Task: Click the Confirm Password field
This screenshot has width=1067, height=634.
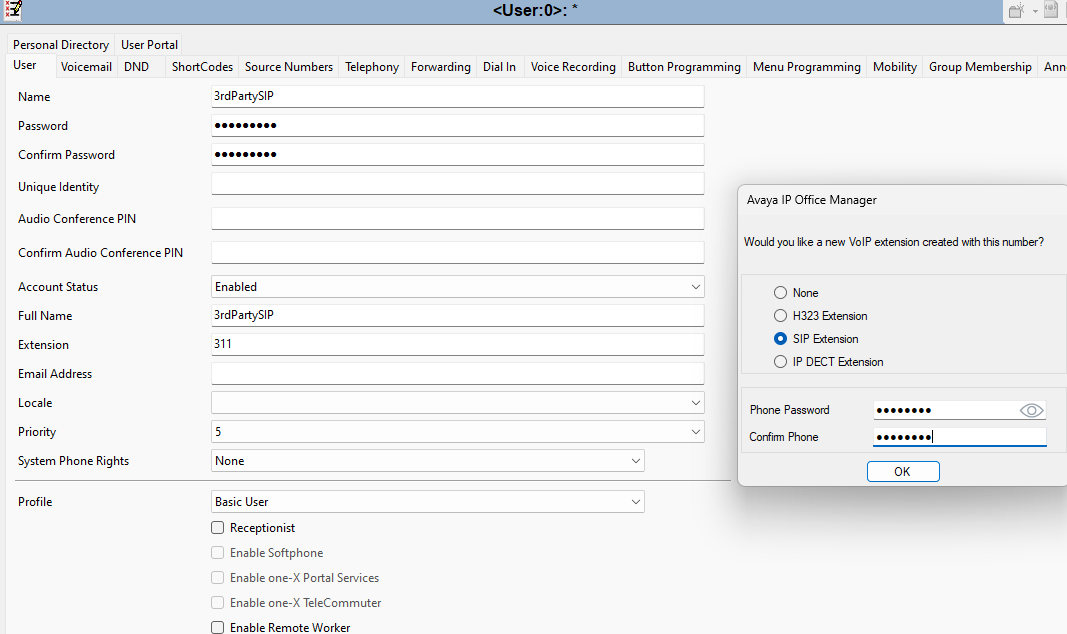Action: [x=457, y=154]
